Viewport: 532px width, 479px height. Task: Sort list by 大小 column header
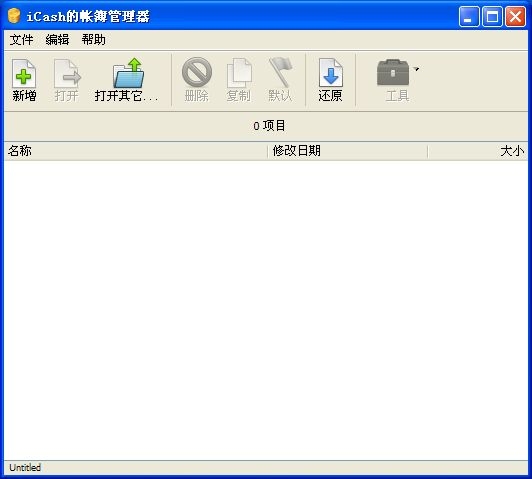(x=478, y=151)
